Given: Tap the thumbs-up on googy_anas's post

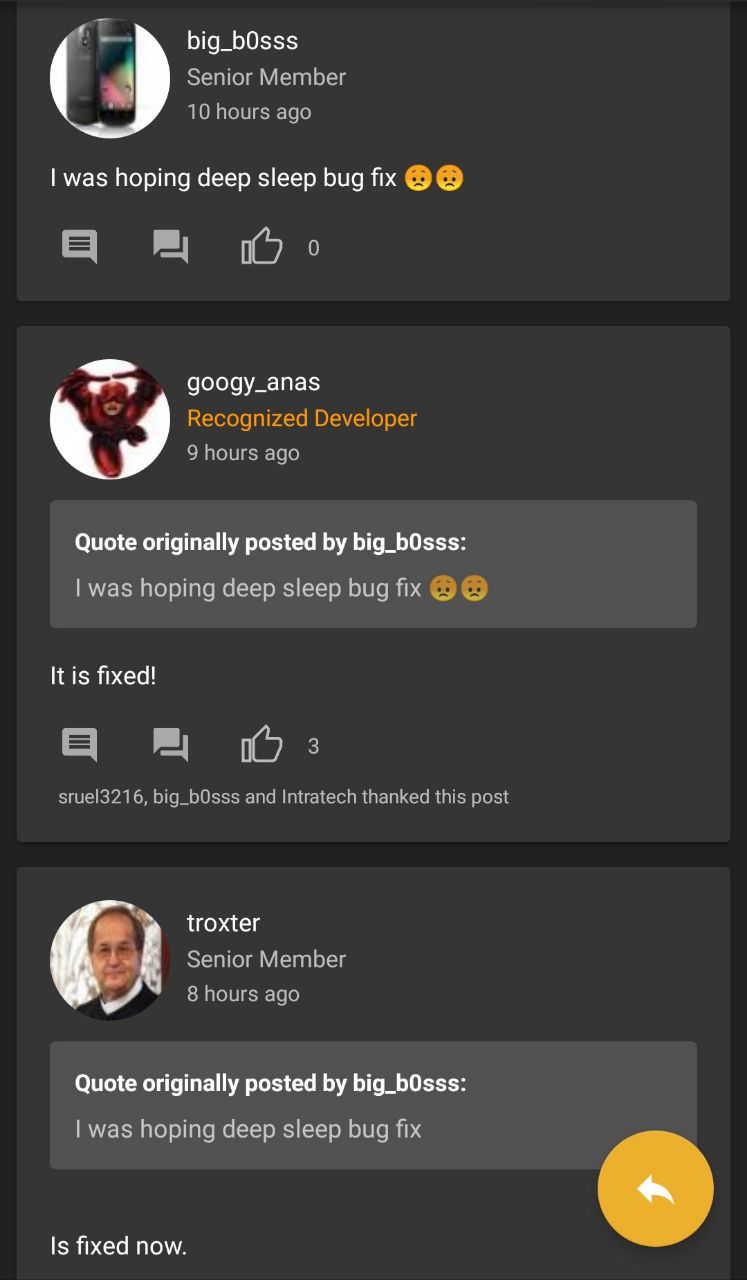Looking at the screenshot, I should point(262,744).
